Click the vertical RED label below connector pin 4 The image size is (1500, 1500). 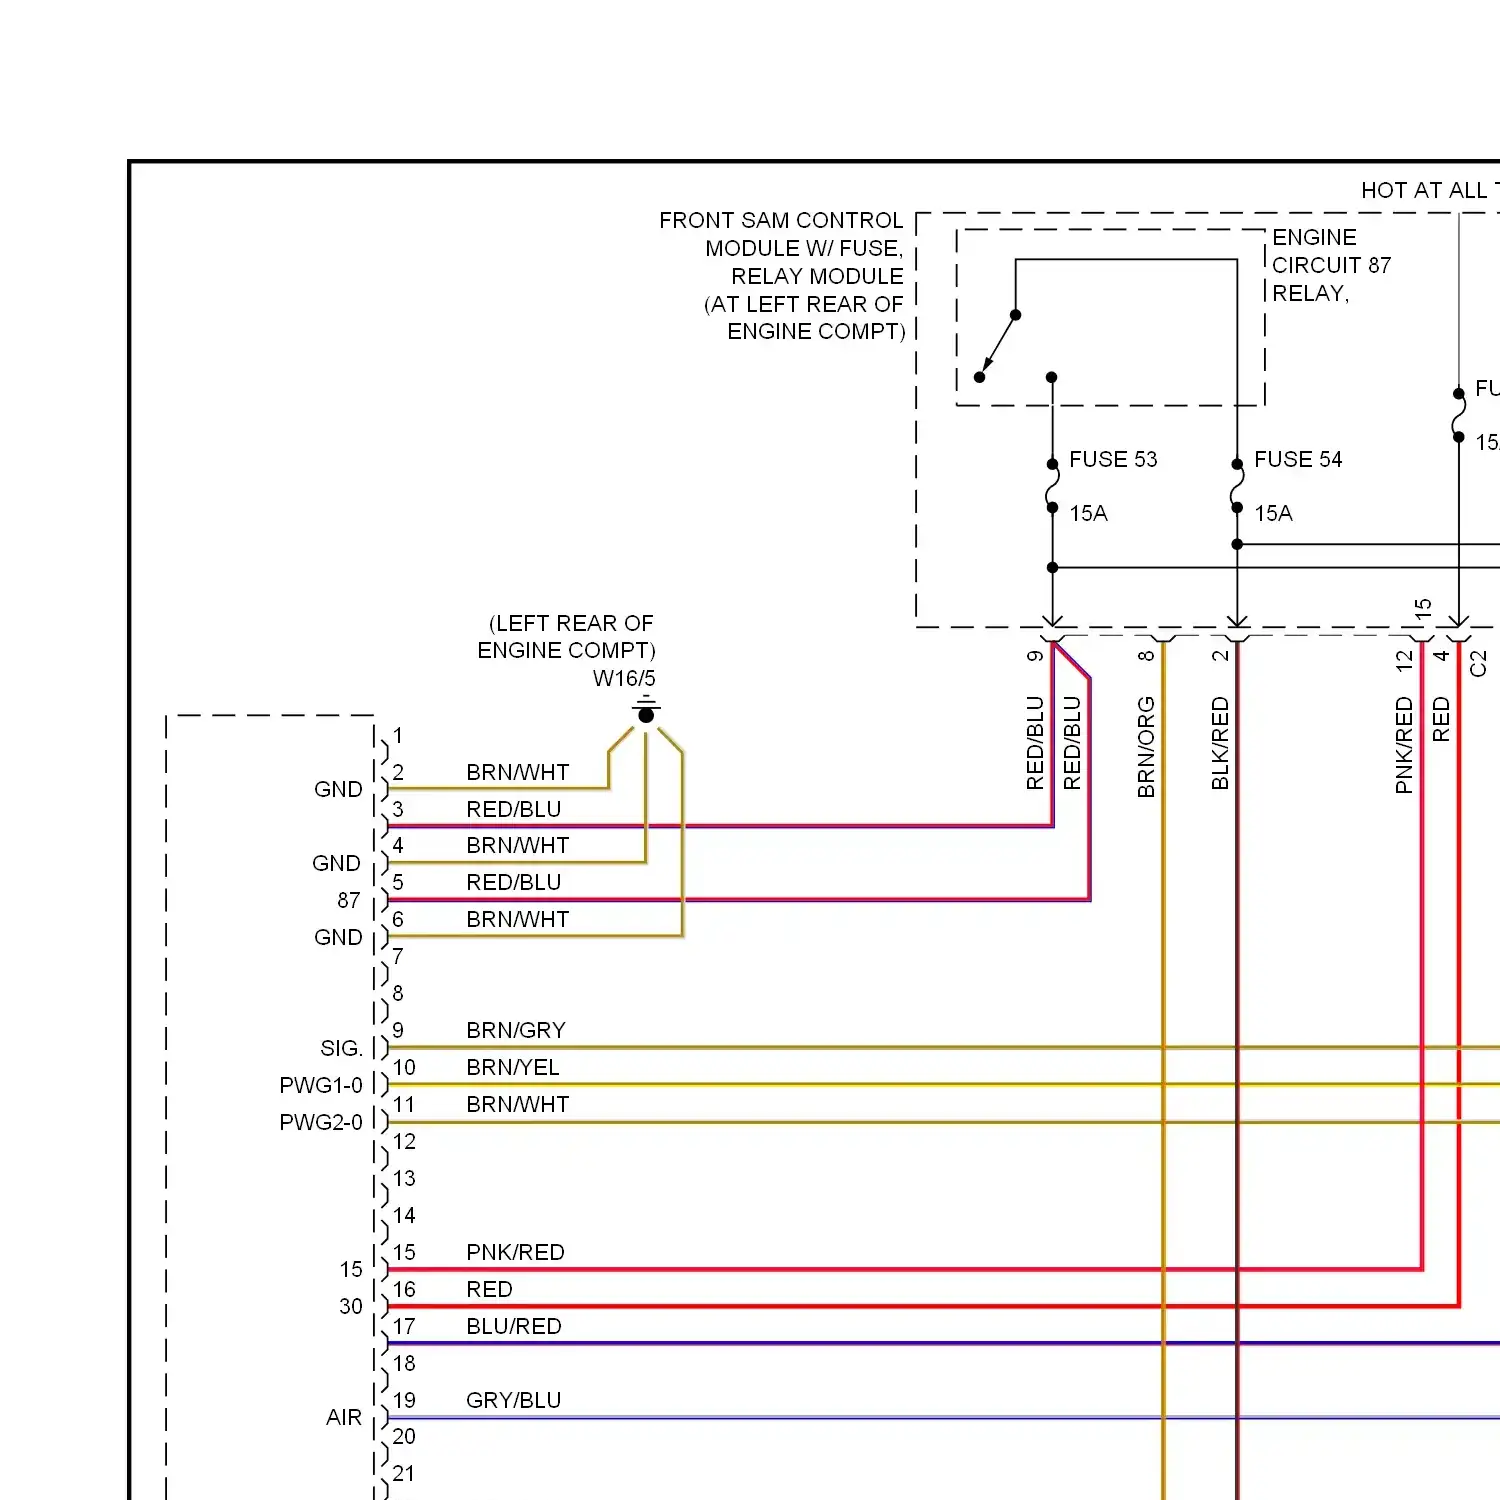click(1441, 720)
